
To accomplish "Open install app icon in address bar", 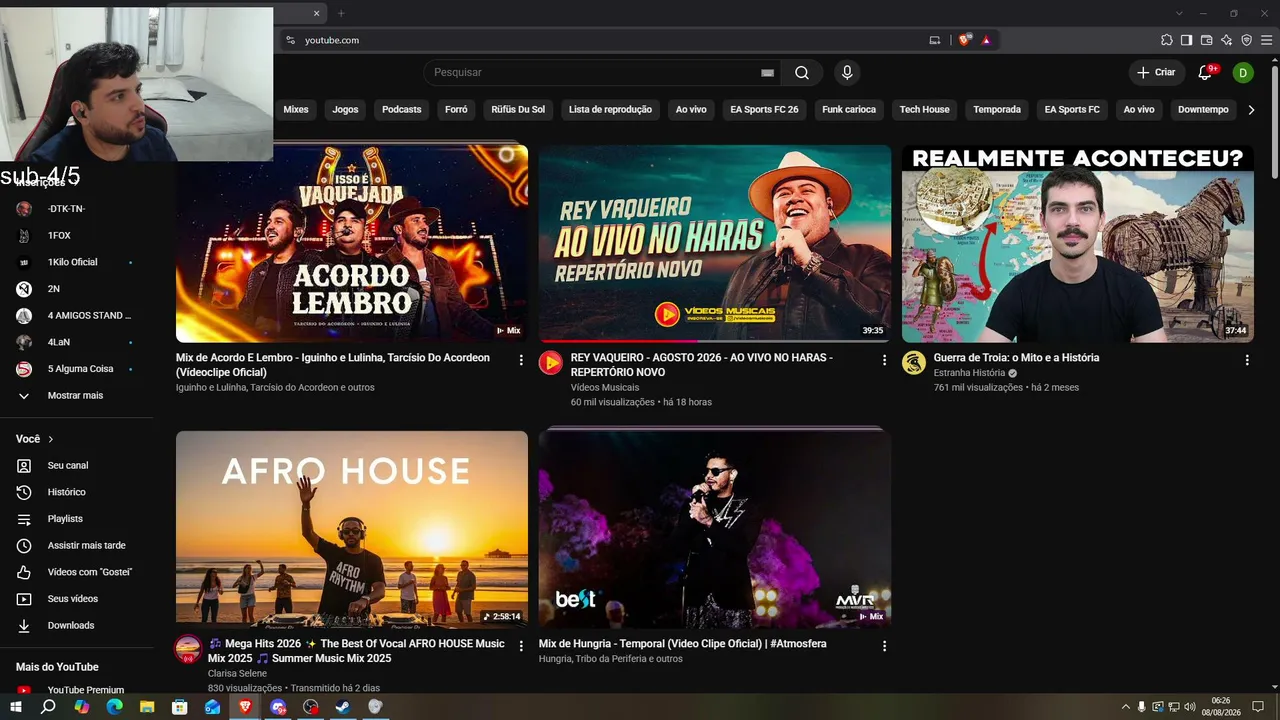I will (x=935, y=40).
